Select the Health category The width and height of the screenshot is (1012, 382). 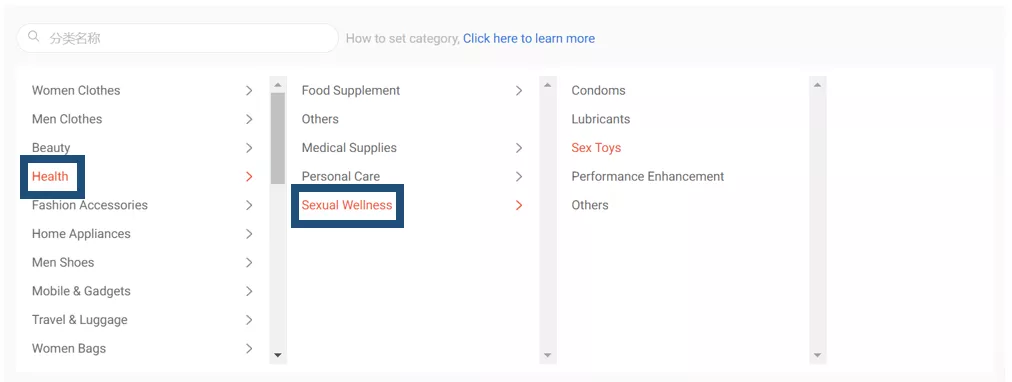click(x=50, y=176)
